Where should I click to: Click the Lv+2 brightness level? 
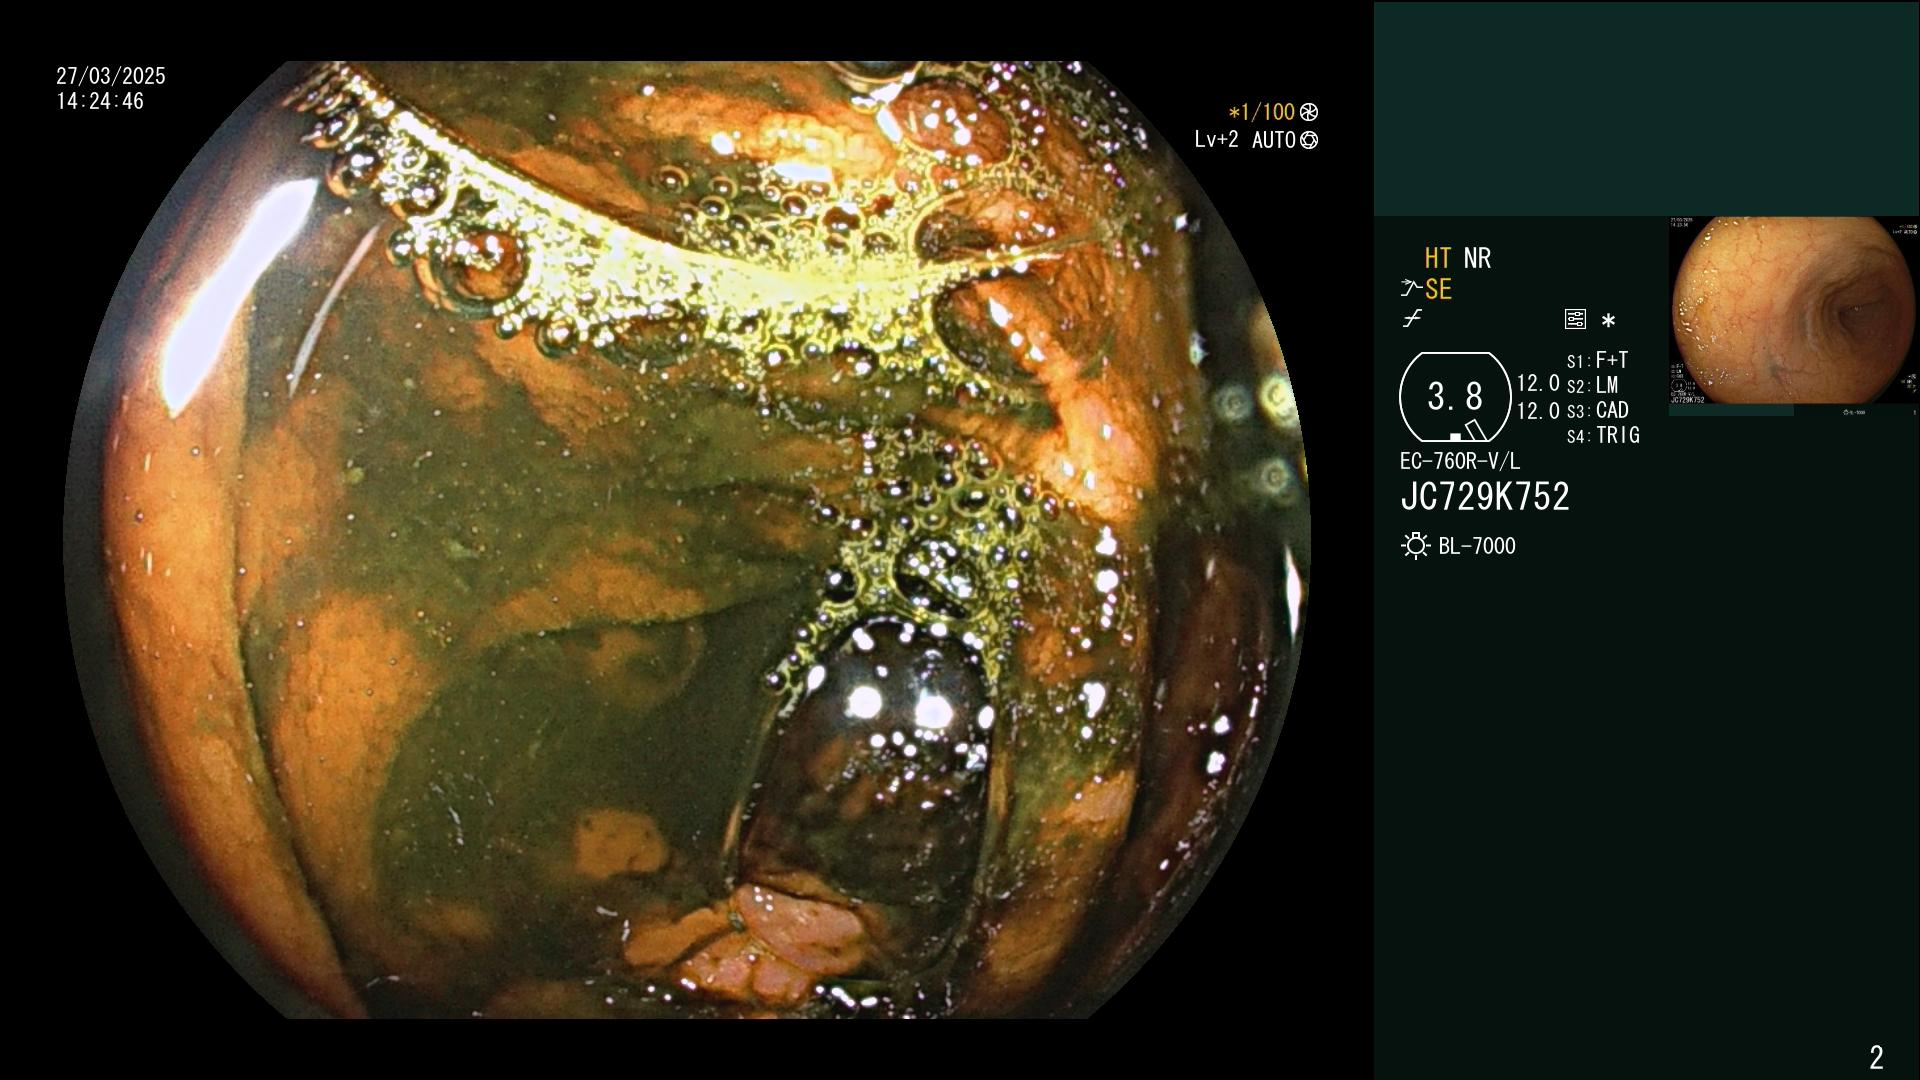point(1216,140)
